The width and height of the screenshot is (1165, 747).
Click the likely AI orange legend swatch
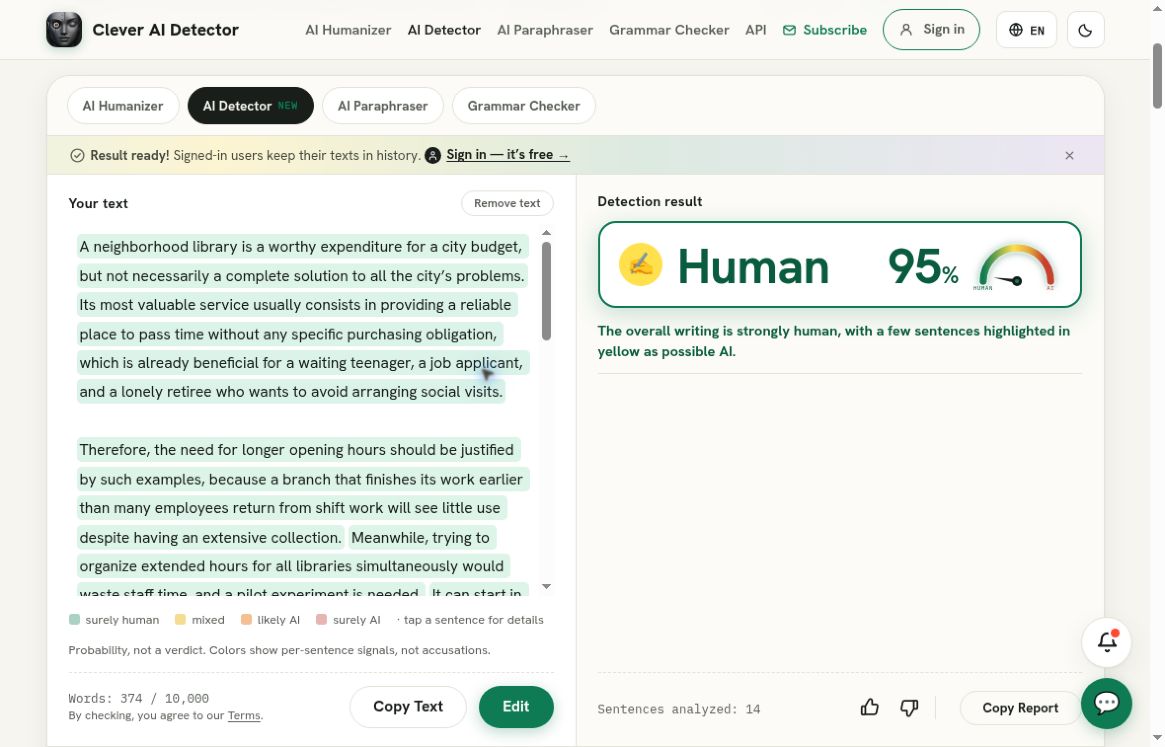[x=246, y=619]
